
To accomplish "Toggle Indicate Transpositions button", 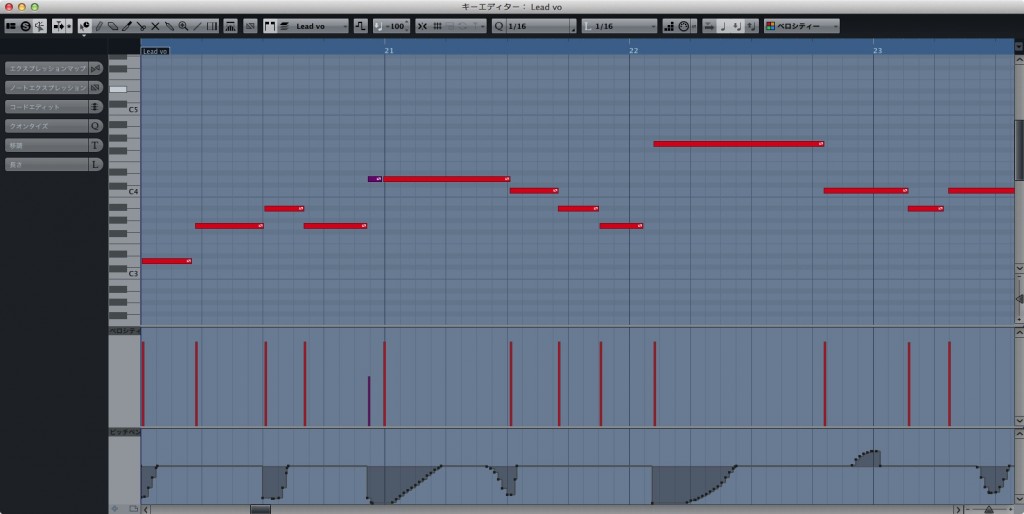I will (x=360, y=26).
